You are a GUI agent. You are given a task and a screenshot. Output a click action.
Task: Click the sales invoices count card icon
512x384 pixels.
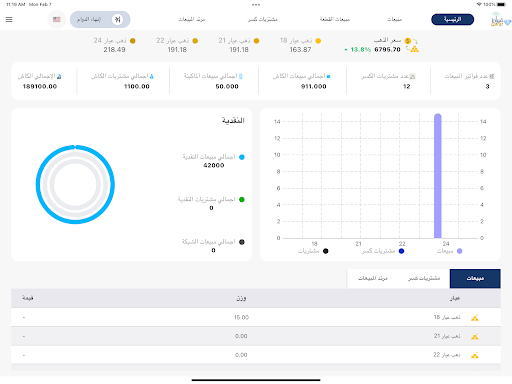click(491, 76)
